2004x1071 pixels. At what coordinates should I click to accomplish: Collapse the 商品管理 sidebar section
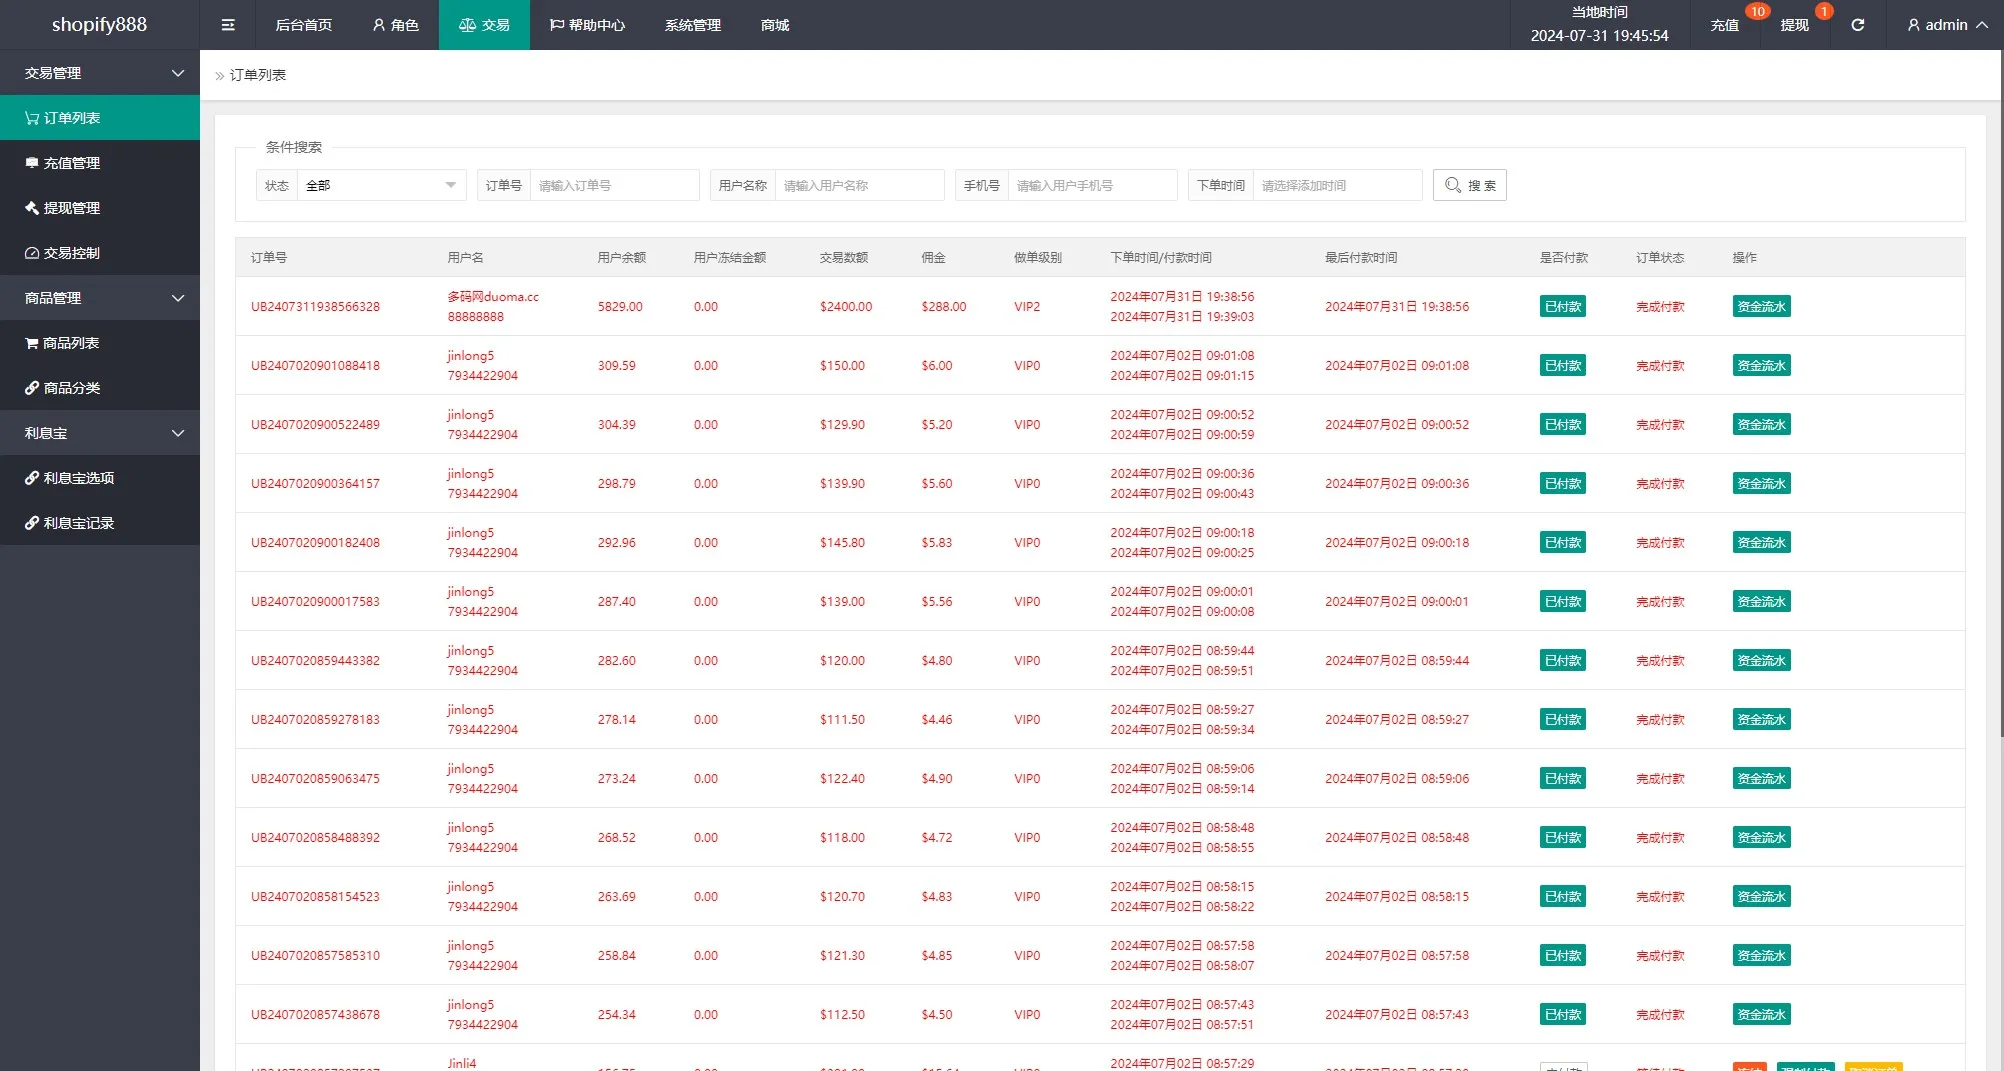point(100,298)
